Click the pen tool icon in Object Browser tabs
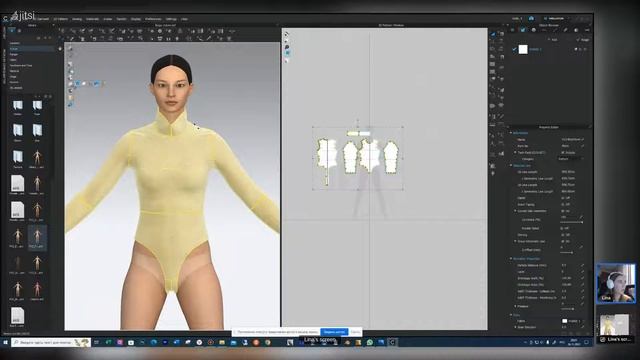This screenshot has width=640, height=360. (565, 30)
